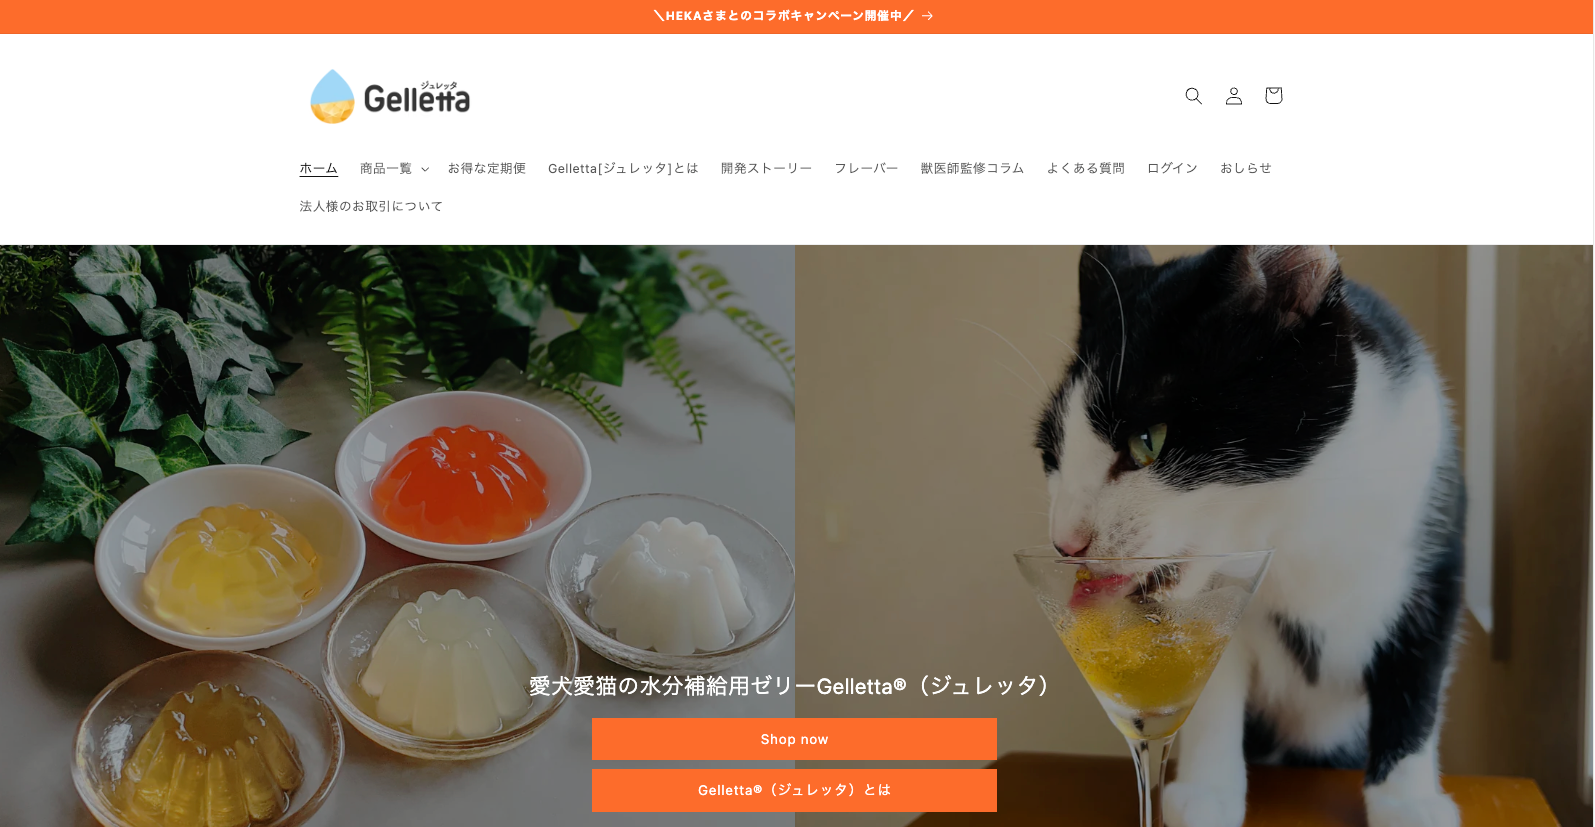Select the 開発ストーリー menu link
1595x827 pixels.
[x=767, y=168]
